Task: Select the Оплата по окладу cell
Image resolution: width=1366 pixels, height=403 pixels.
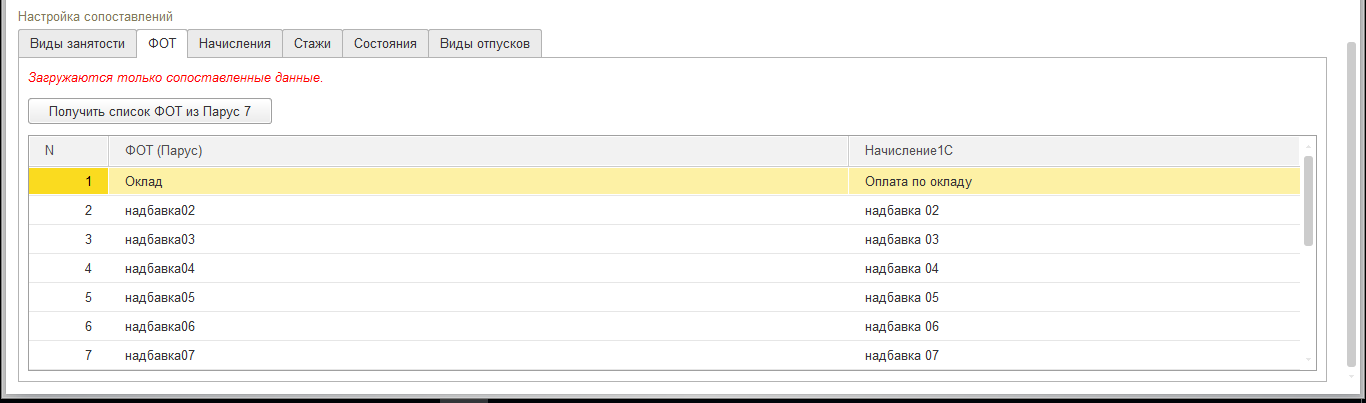Action: click(918, 182)
